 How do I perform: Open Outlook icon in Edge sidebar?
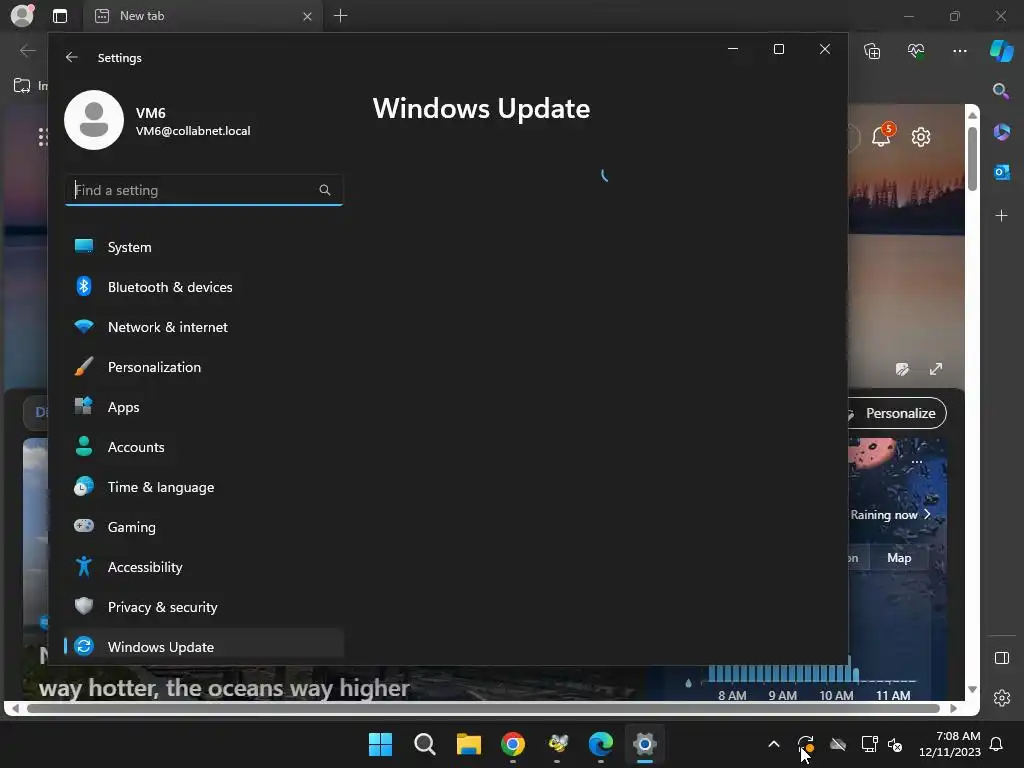click(1001, 172)
